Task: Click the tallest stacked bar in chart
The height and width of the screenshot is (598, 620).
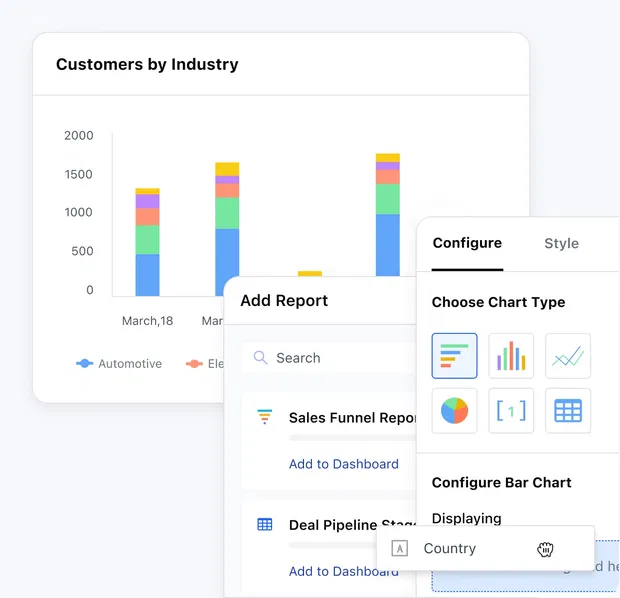Action: (x=388, y=215)
